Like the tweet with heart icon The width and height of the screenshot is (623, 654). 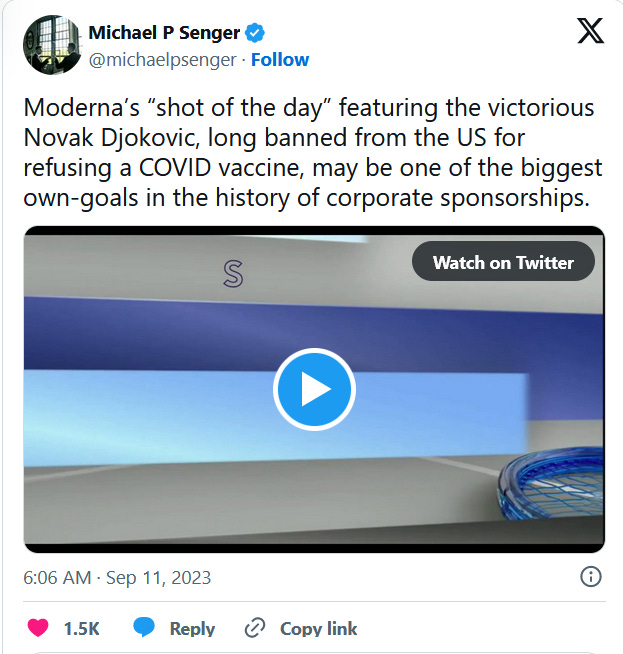click(38, 628)
